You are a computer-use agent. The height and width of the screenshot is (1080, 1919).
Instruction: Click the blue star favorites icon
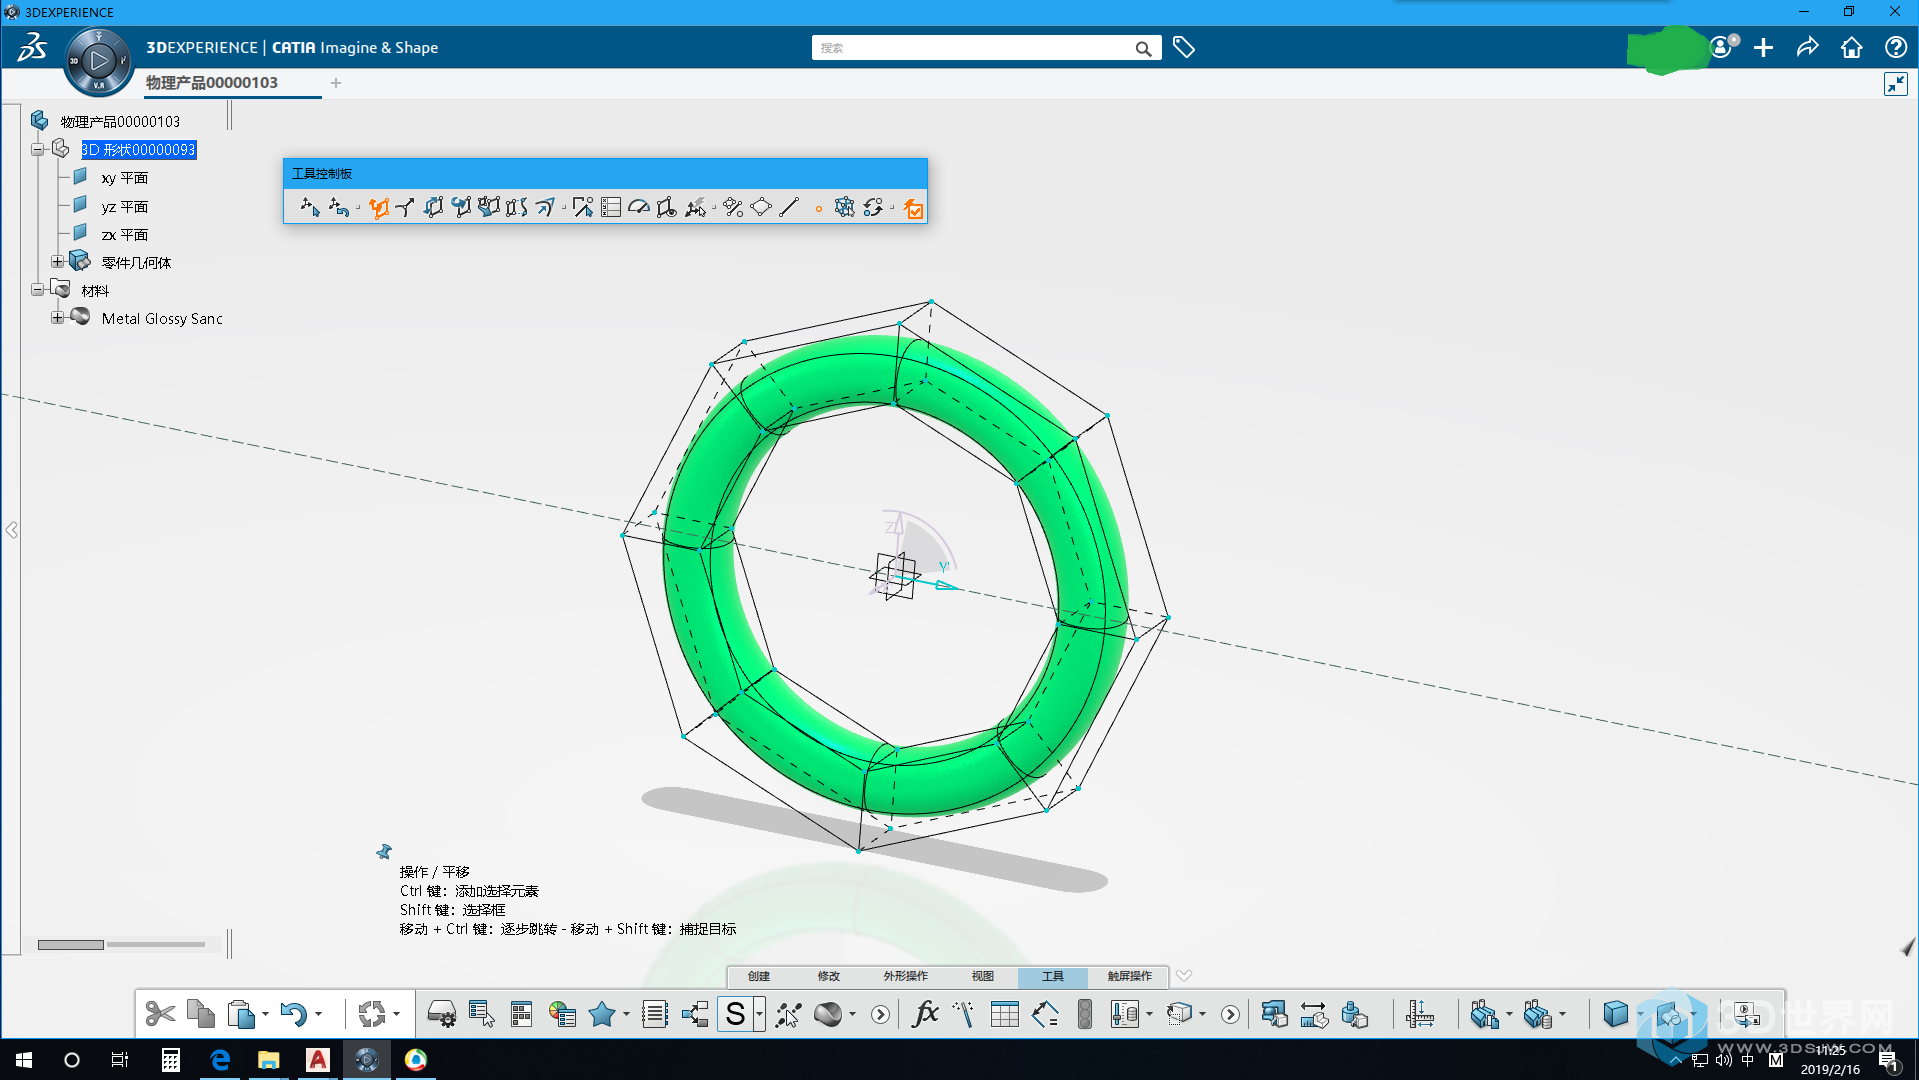click(x=602, y=1014)
